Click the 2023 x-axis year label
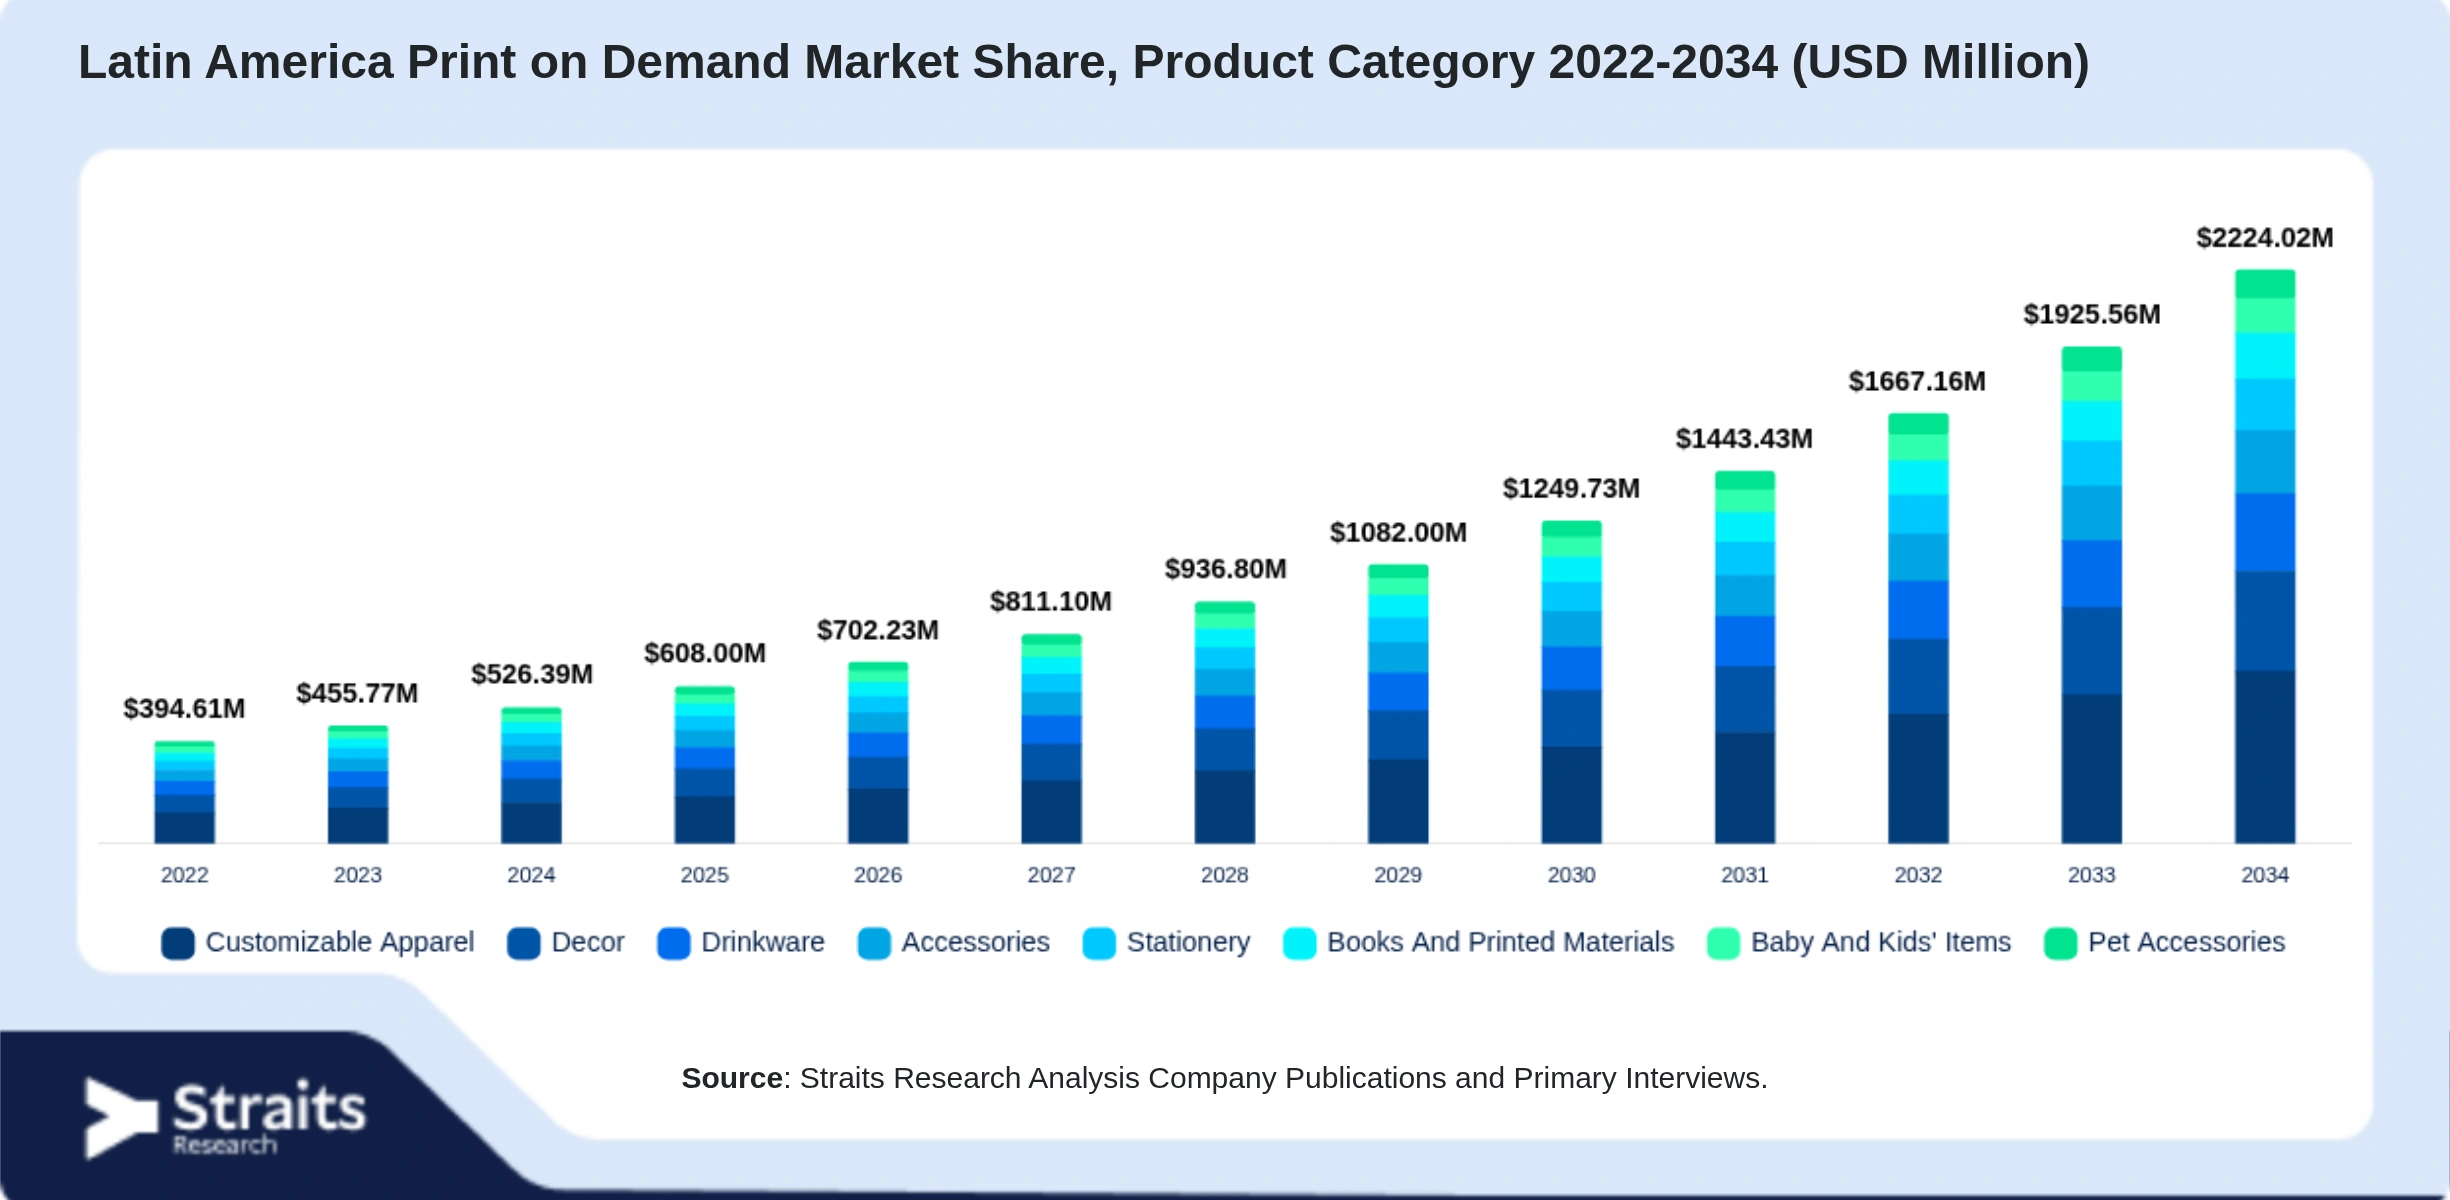The image size is (2450, 1200). 358,876
